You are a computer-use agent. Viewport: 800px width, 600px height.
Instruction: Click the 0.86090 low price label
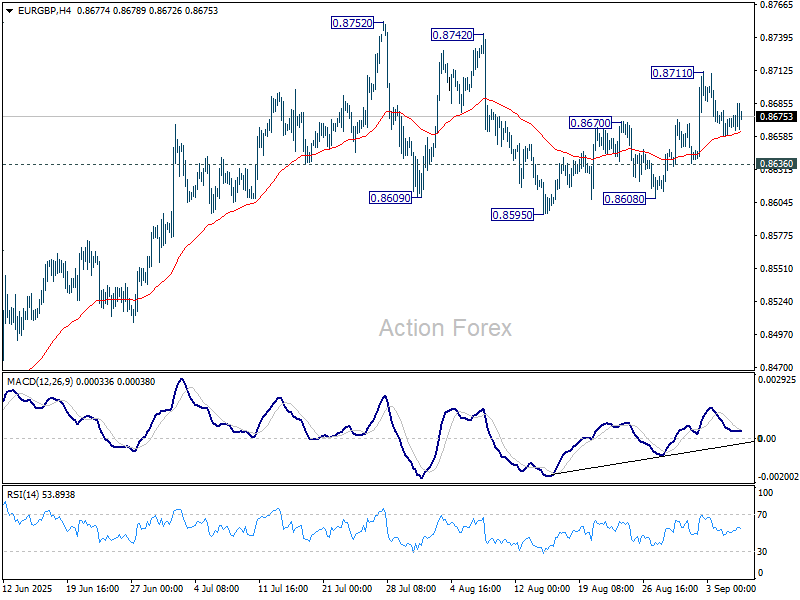pyautogui.click(x=390, y=198)
